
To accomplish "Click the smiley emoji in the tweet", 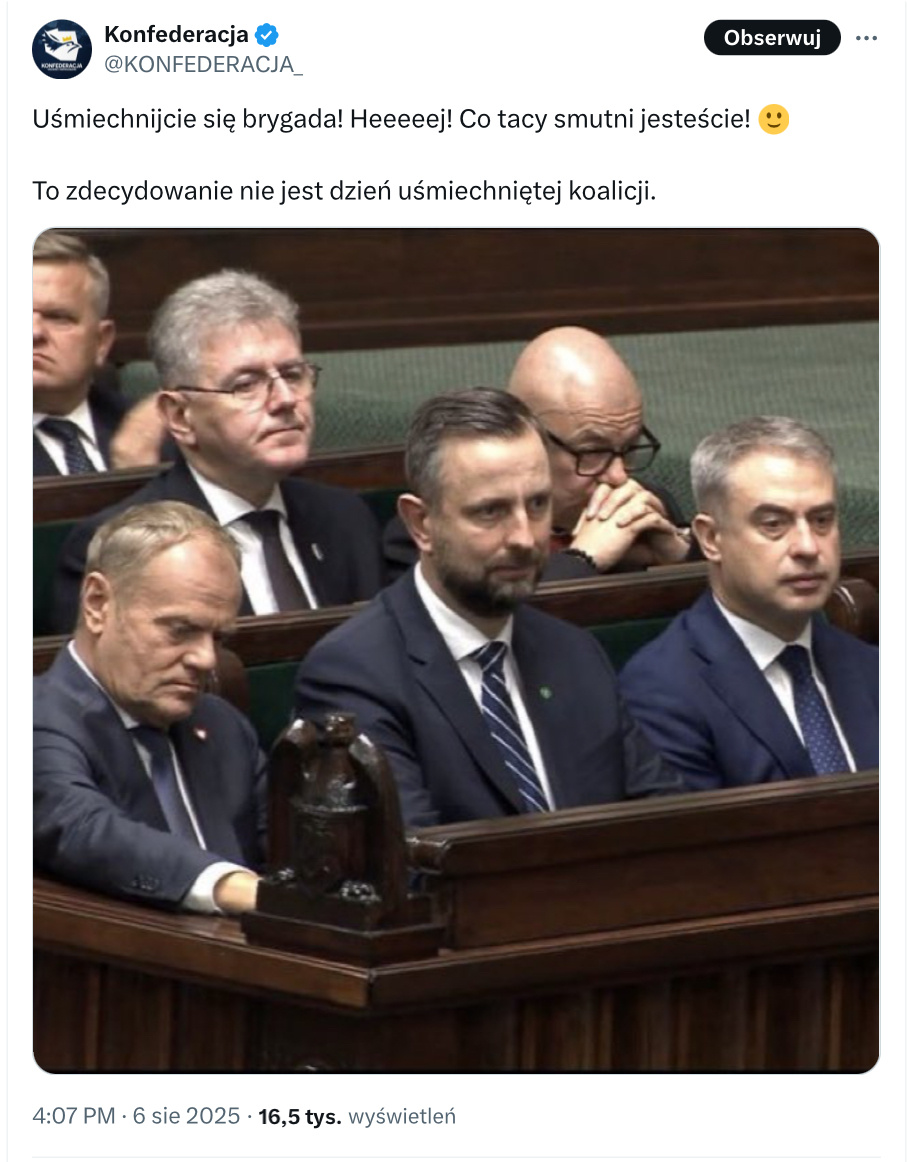I will [x=774, y=119].
